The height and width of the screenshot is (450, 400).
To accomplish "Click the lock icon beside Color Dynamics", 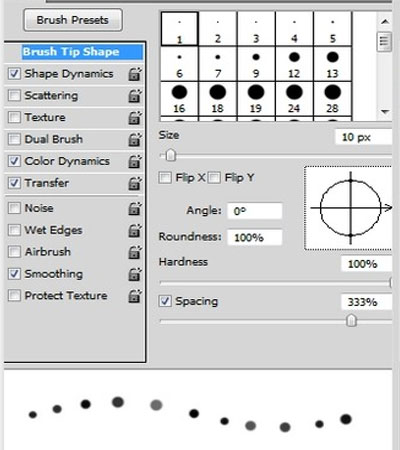I will point(135,161).
